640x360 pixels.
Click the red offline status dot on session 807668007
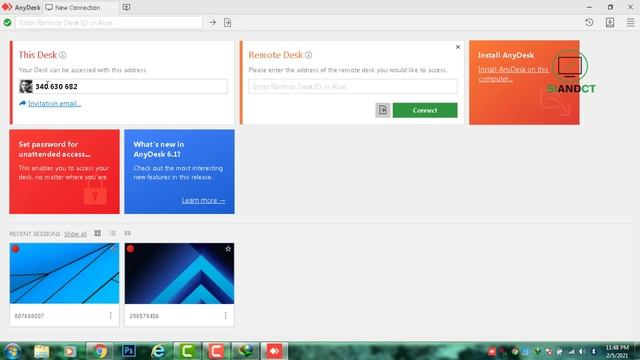16,249
